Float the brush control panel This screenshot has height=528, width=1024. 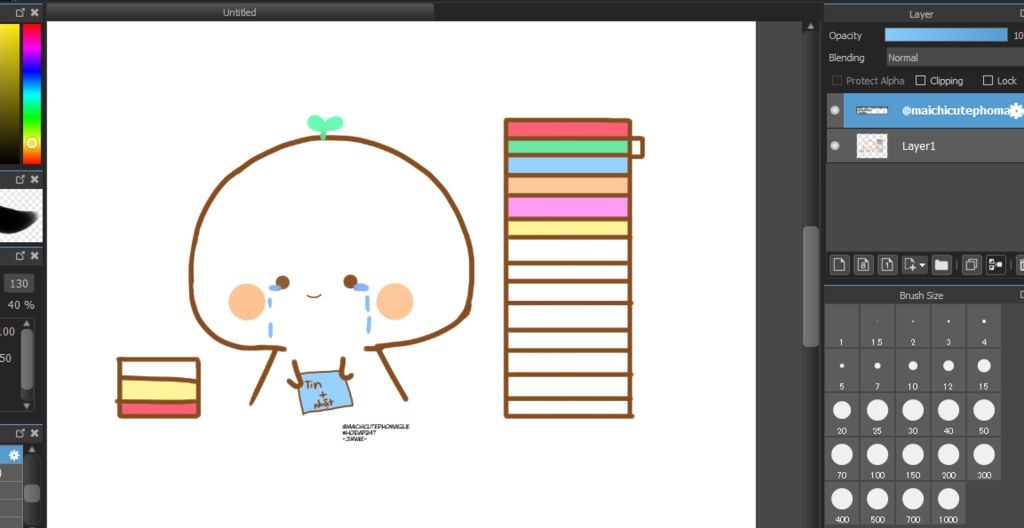[x=20, y=256]
